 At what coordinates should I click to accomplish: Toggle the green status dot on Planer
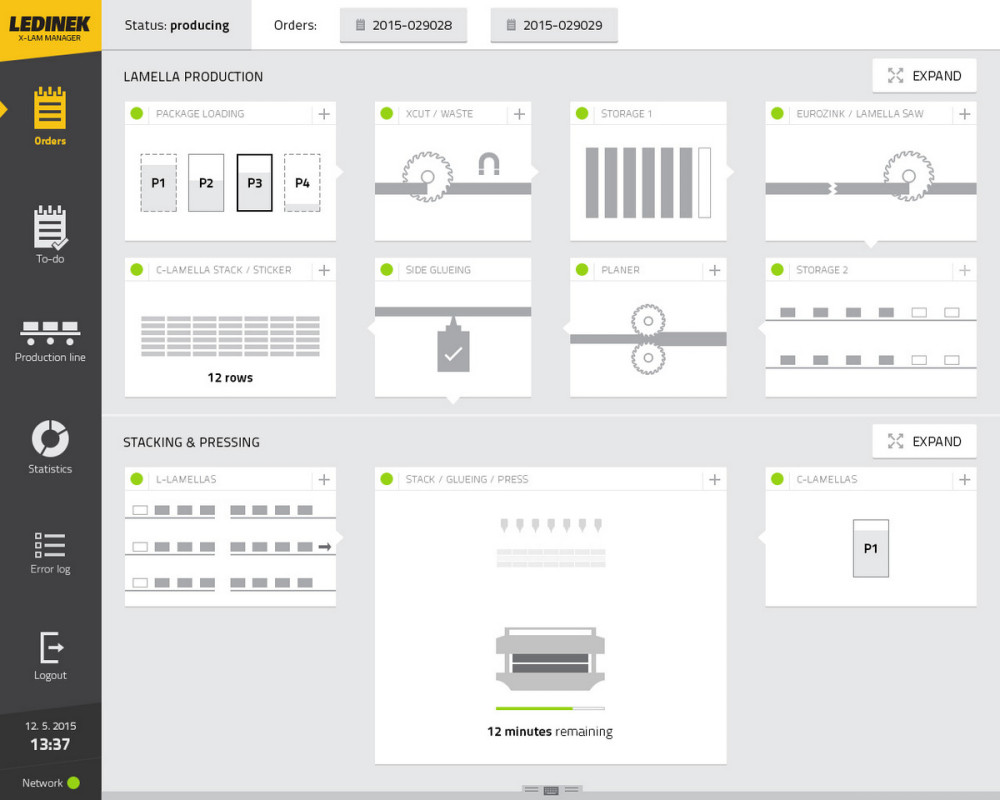(x=582, y=270)
